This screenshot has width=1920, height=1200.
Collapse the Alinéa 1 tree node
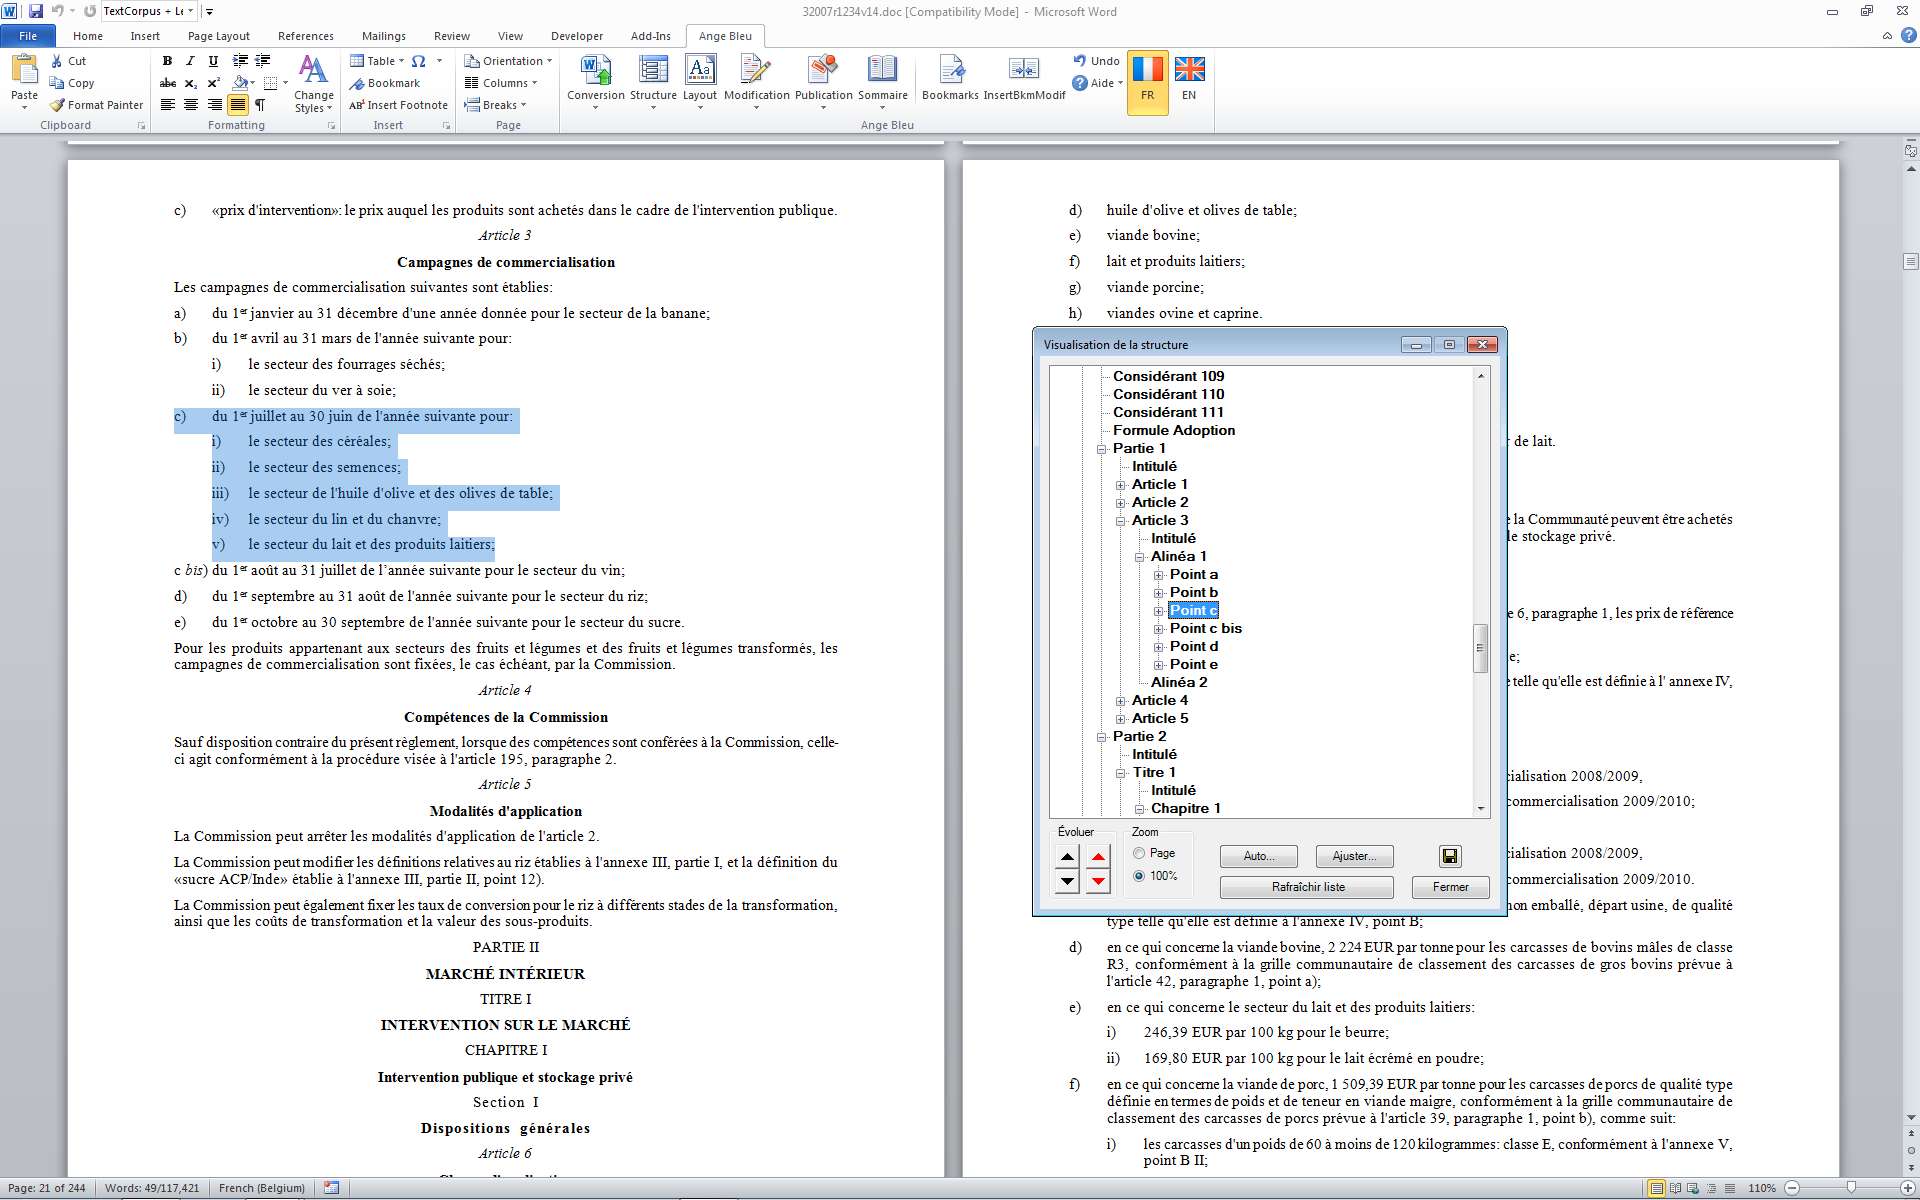(x=1140, y=557)
